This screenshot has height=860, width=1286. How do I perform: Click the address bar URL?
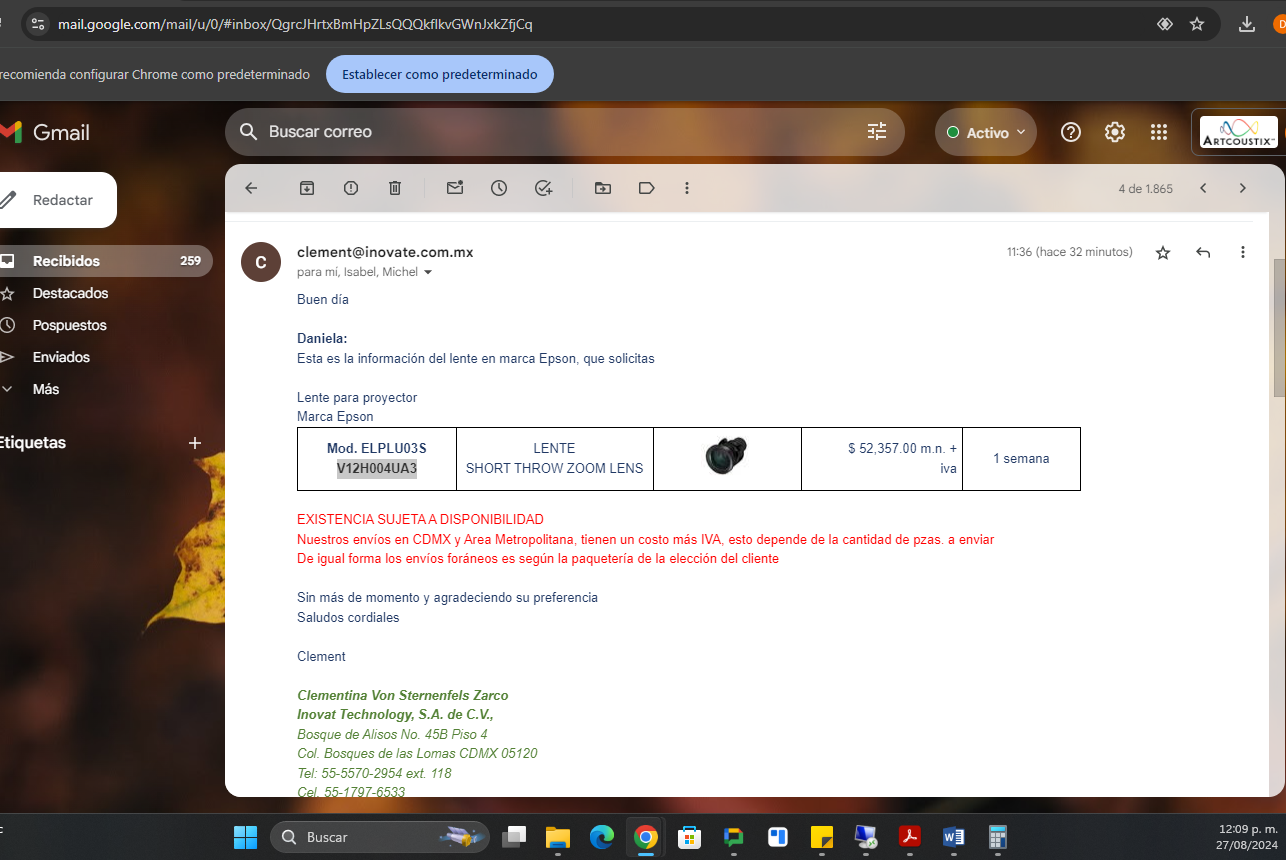pos(295,24)
